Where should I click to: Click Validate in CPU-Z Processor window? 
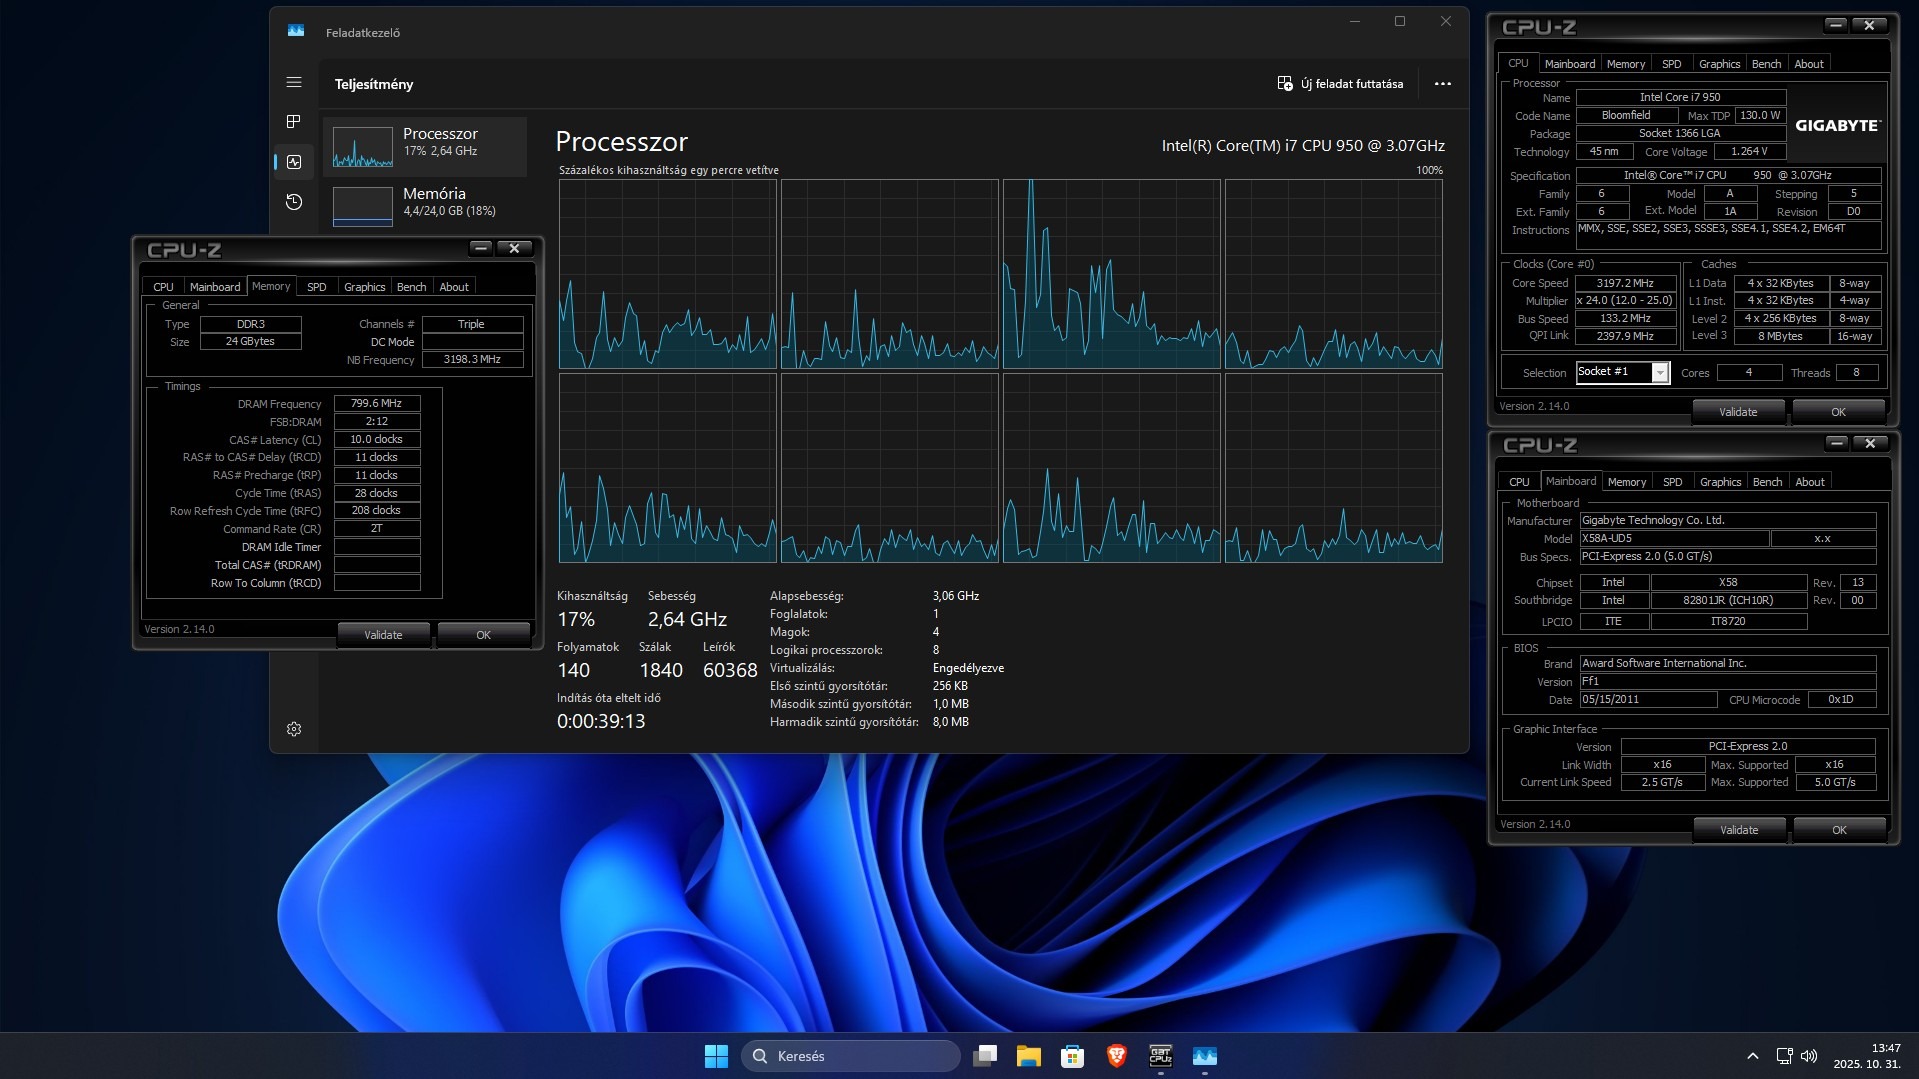[1738, 412]
